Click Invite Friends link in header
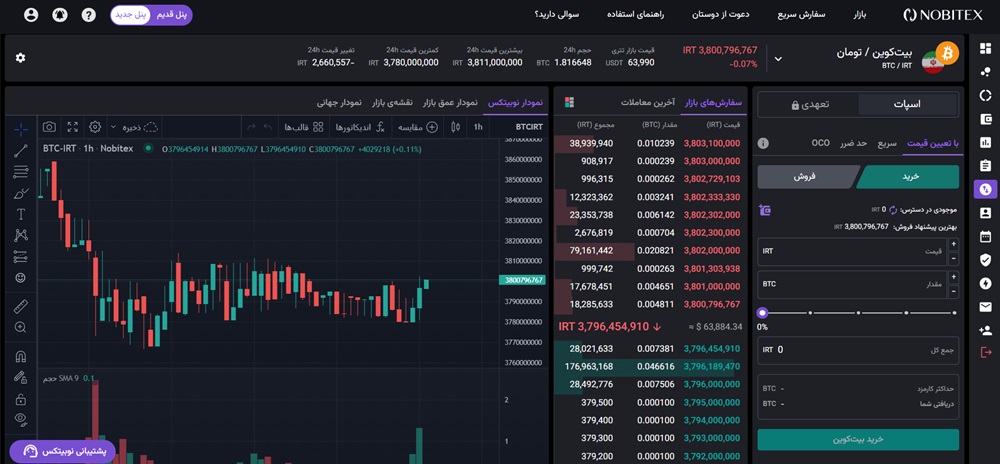1000x464 pixels. [x=721, y=15]
